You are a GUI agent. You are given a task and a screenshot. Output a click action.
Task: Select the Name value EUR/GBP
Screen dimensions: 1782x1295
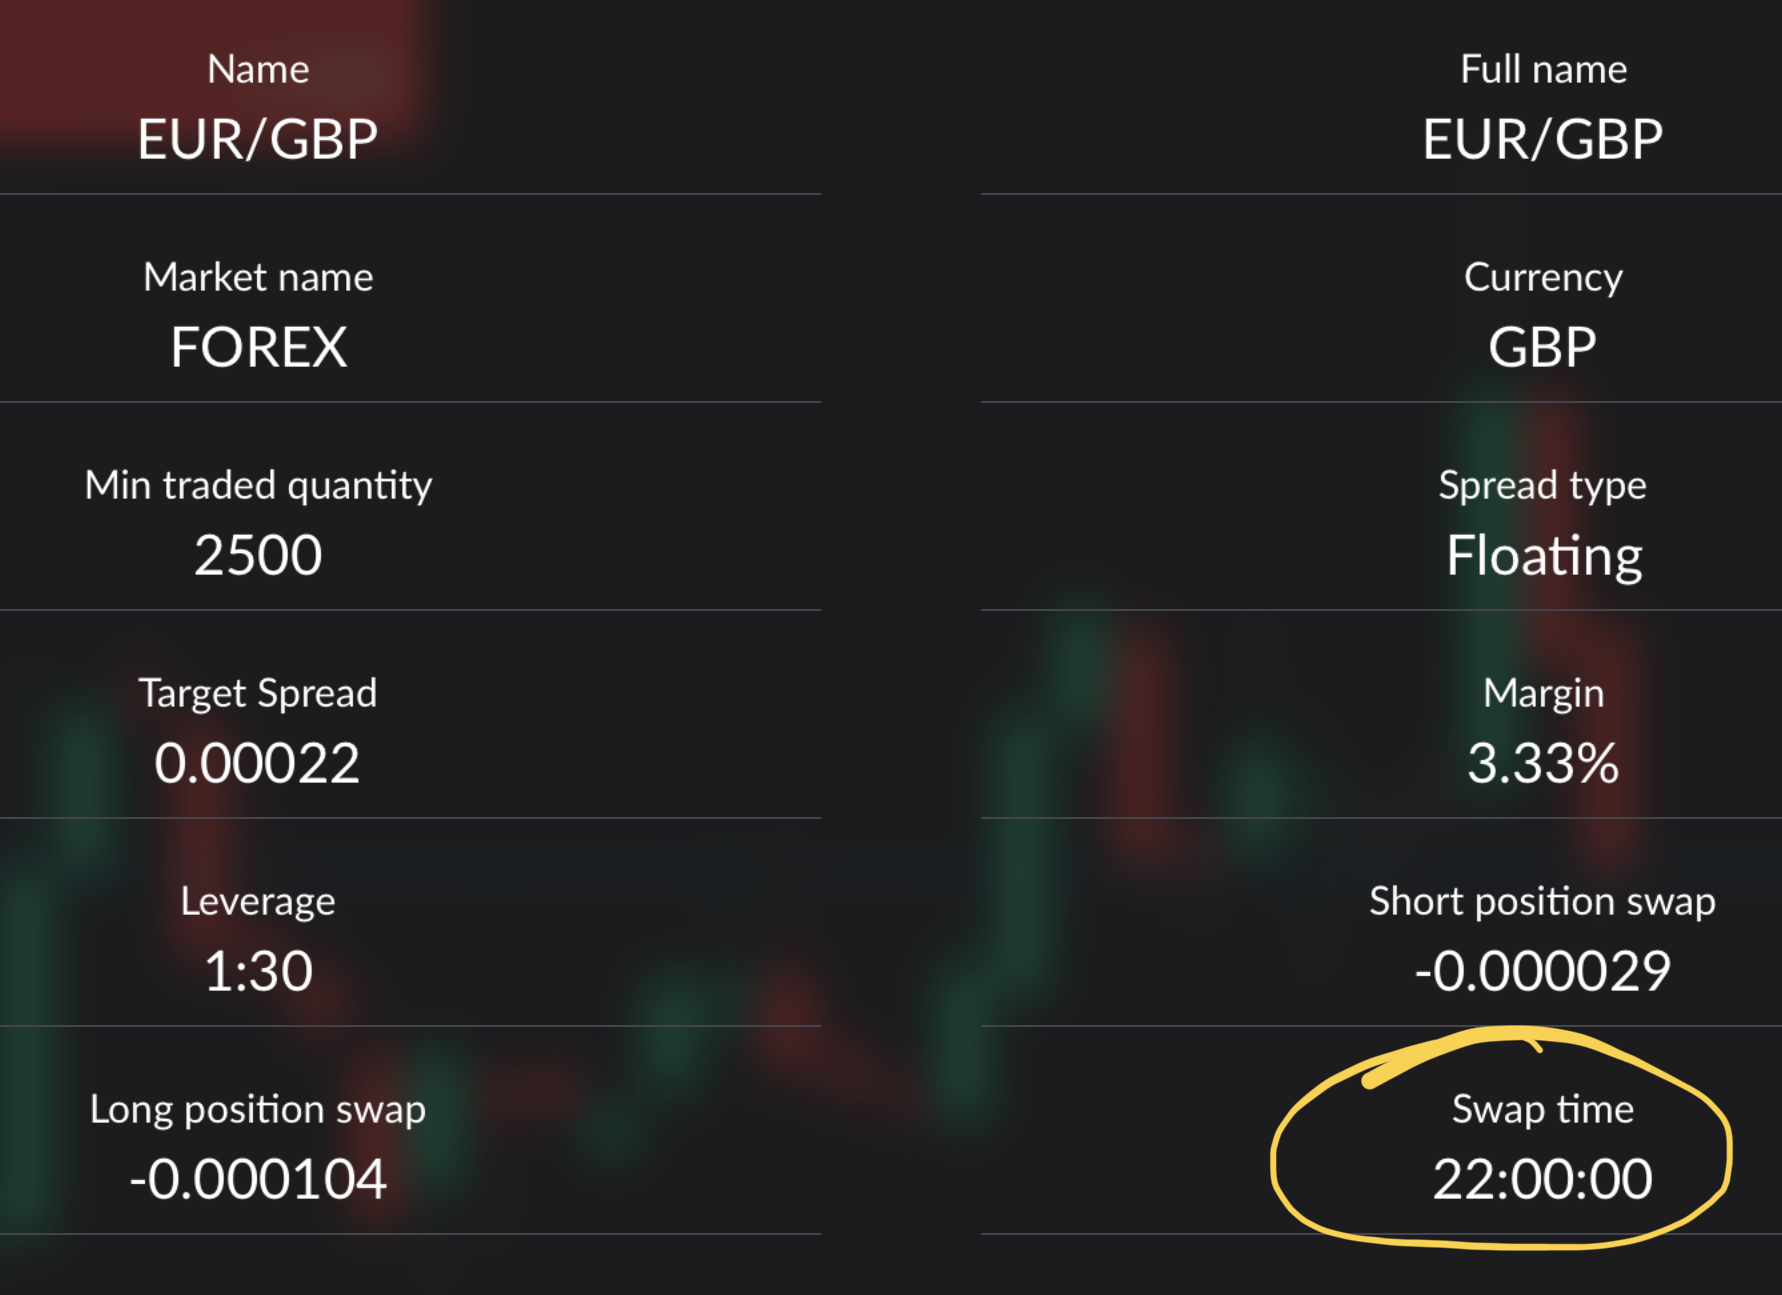(x=258, y=139)
